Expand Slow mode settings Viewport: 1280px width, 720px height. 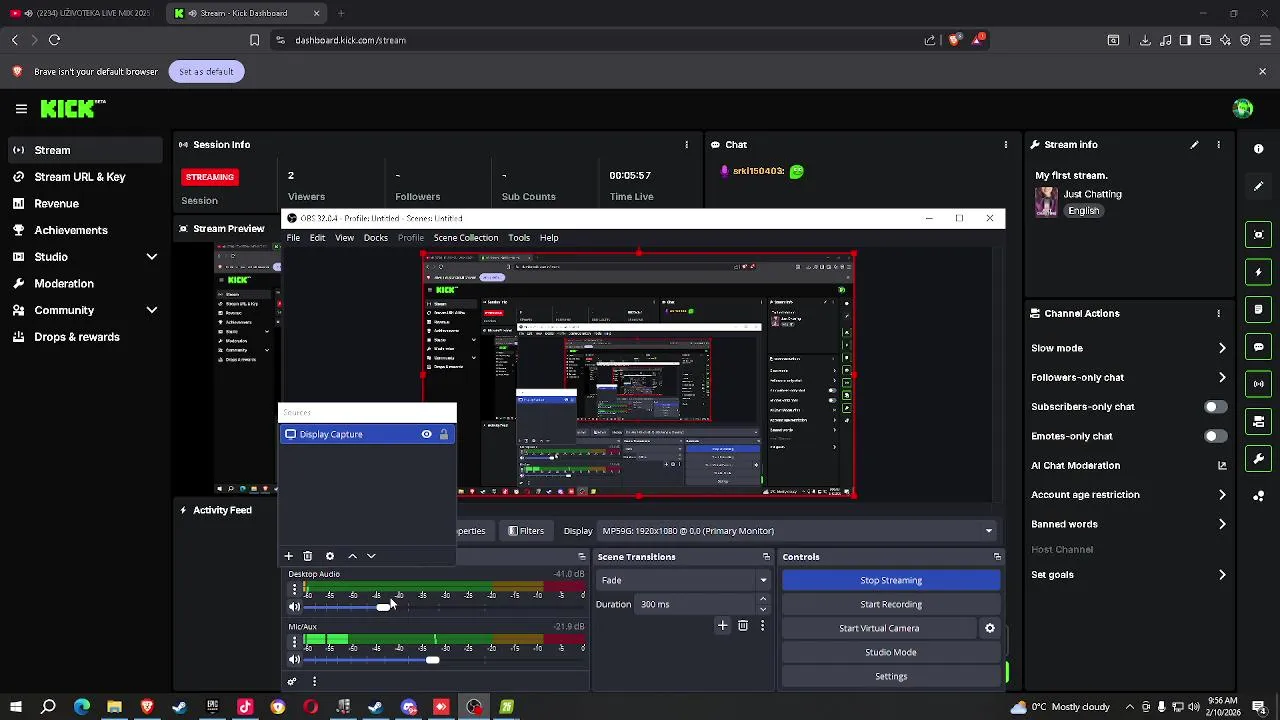coord(1222,348)
